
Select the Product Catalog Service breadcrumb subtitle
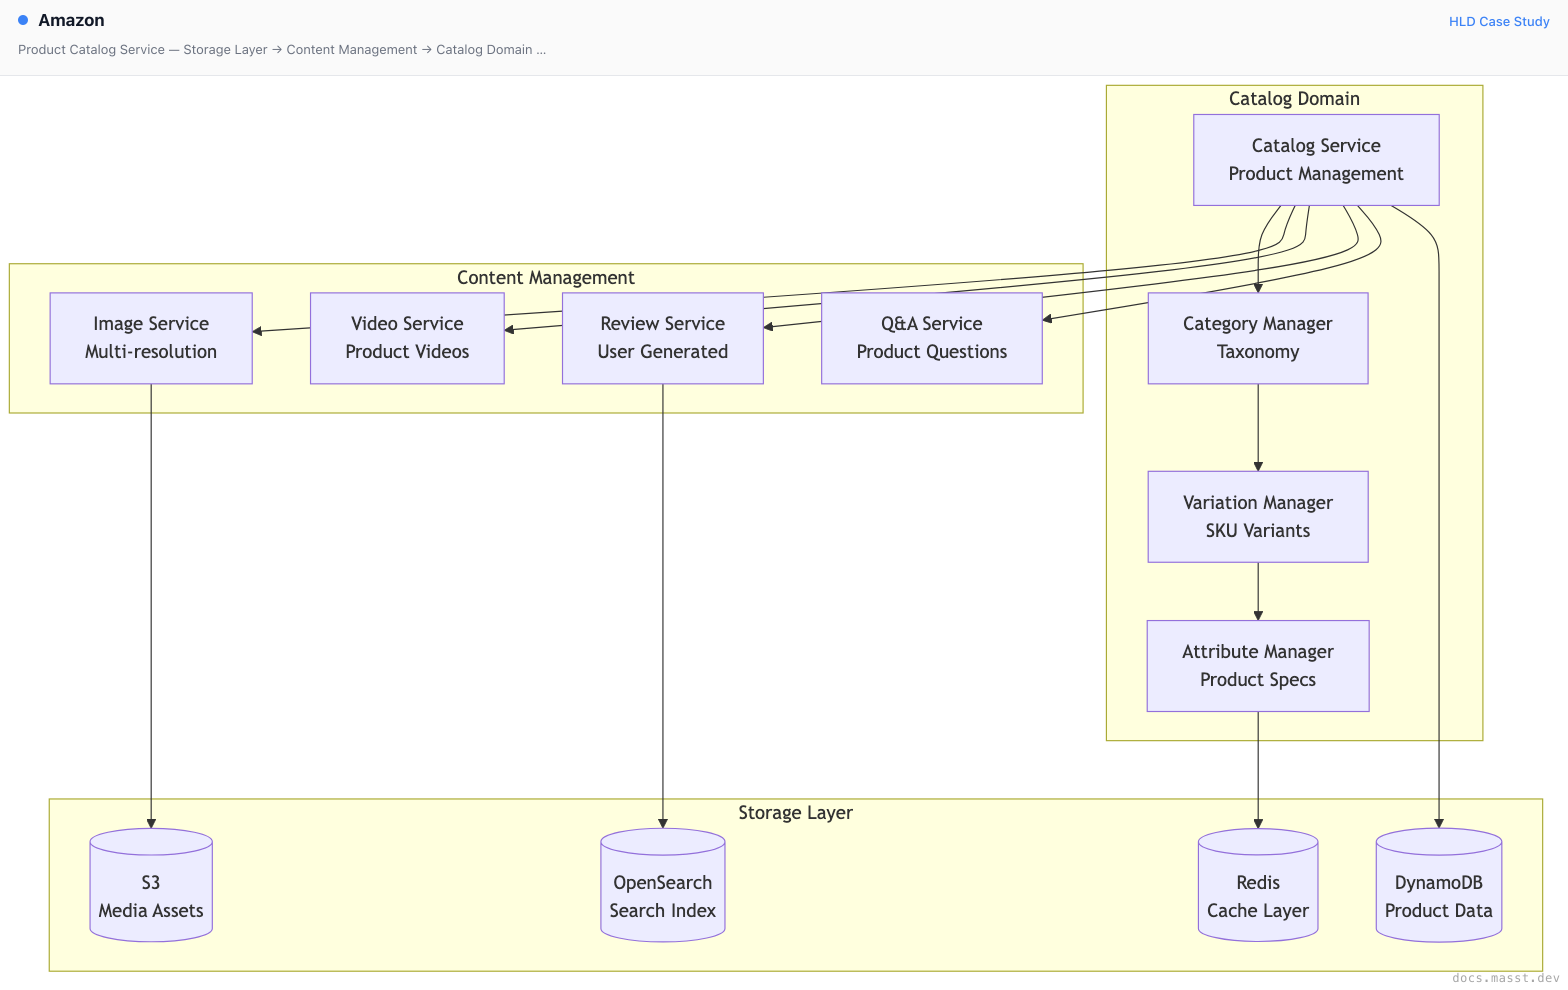282,49
